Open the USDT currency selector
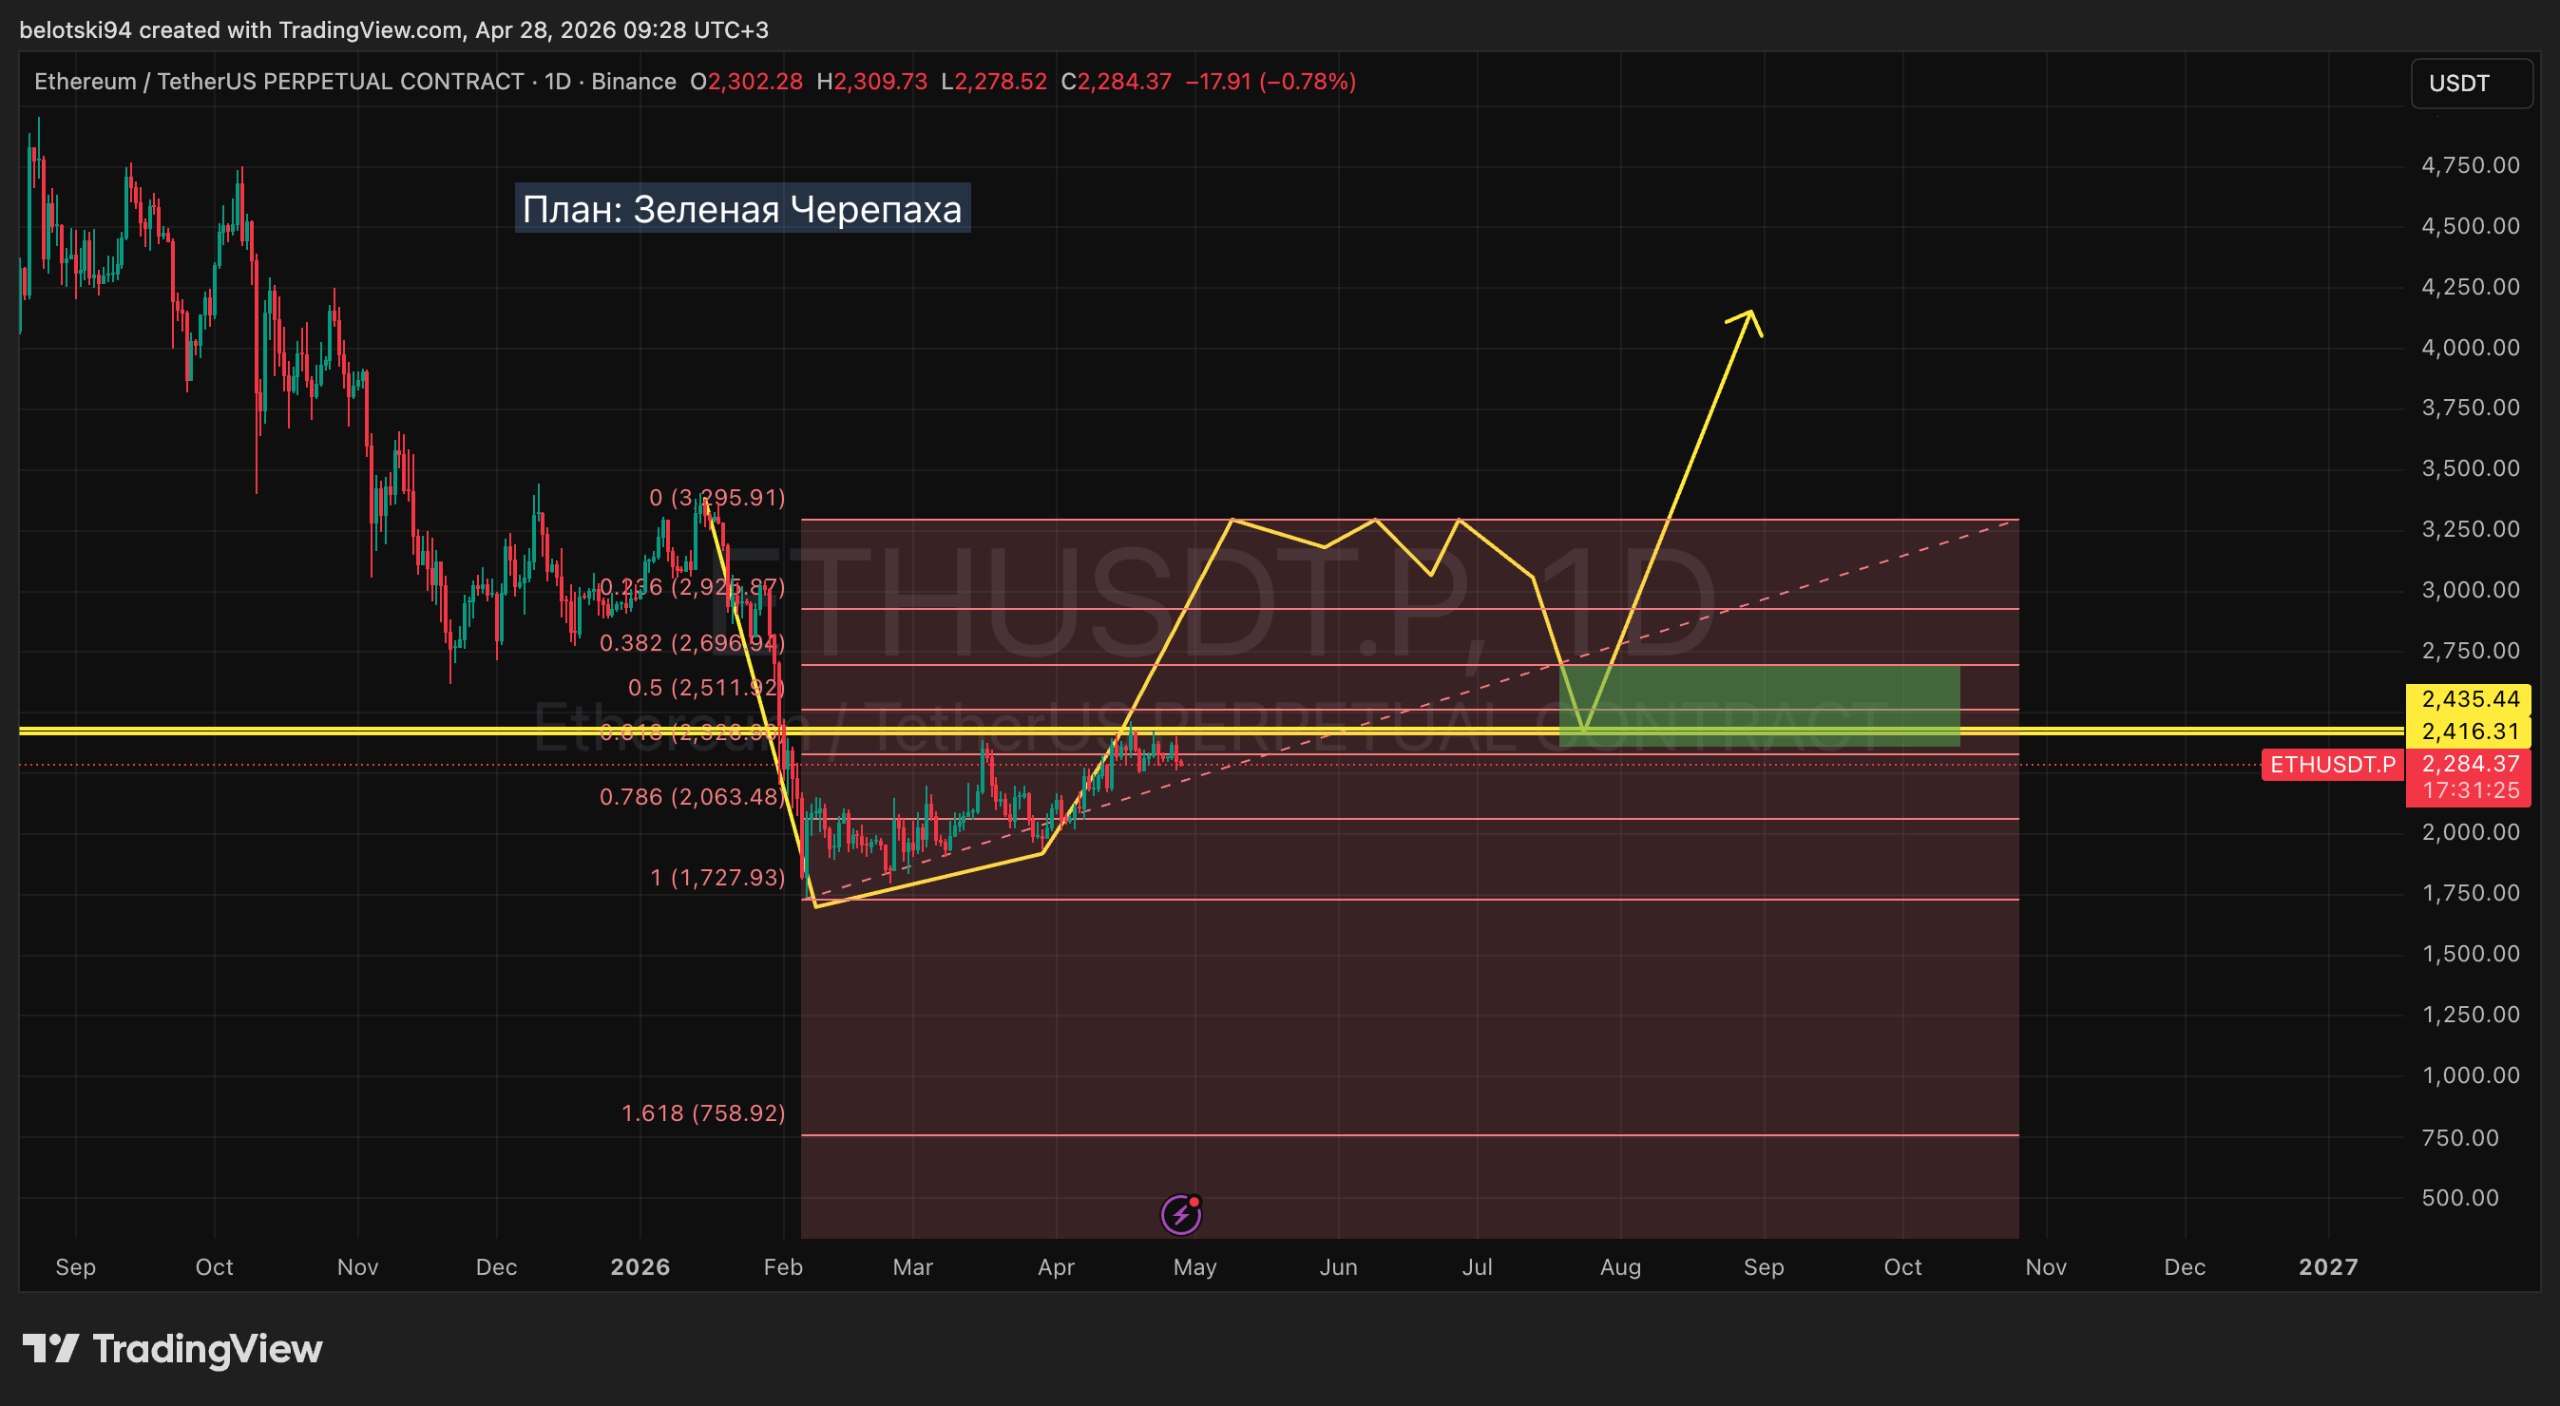The width and height of the screenshot is (2560, 1406). 2472,83
